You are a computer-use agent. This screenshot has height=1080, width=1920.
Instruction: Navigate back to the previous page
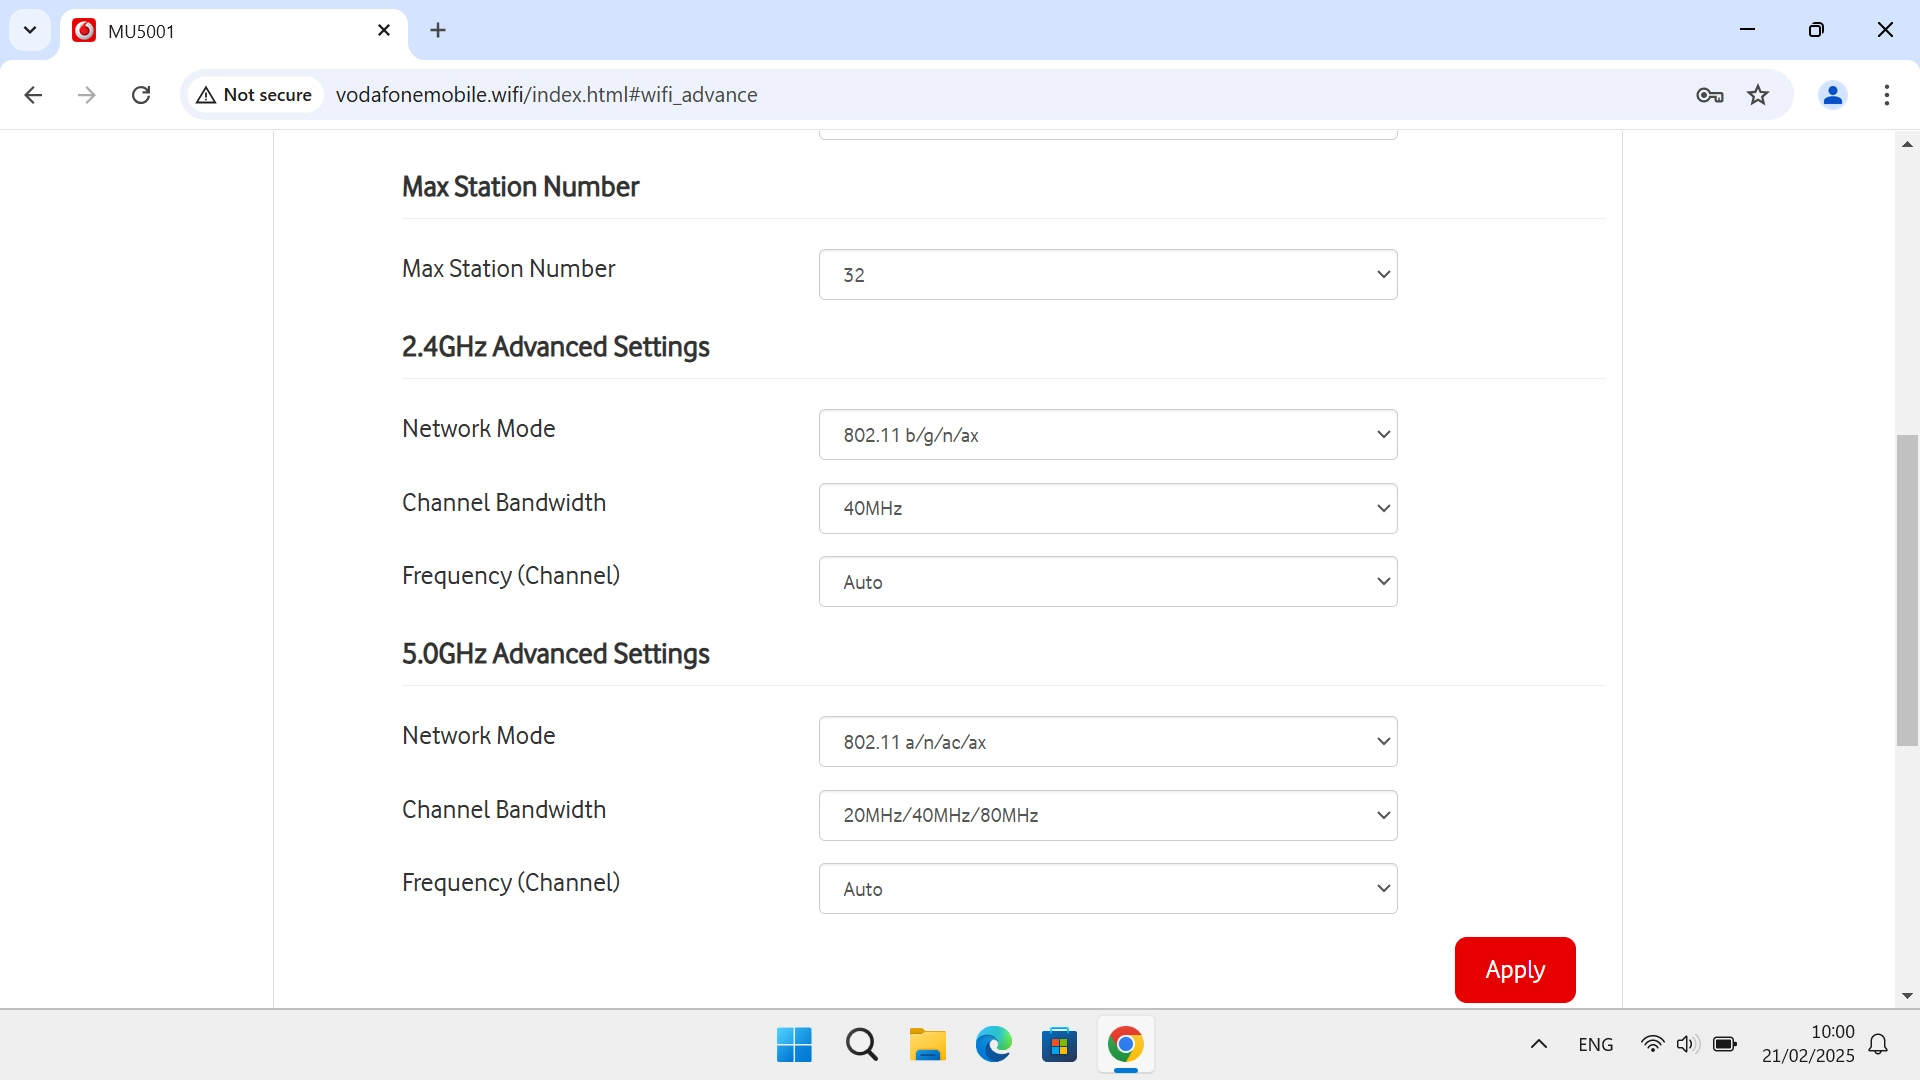tap(33, 94)
